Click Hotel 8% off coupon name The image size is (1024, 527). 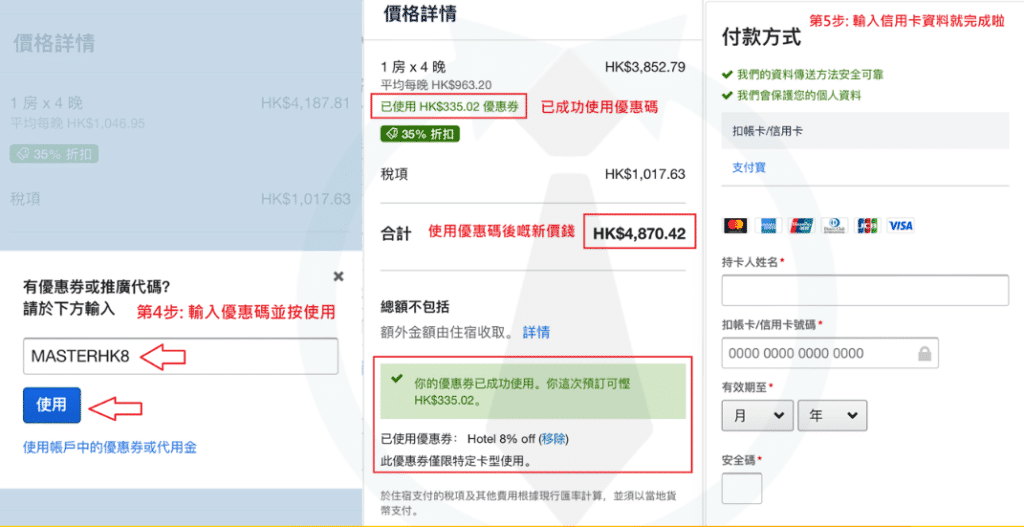(x=503, y=438)
